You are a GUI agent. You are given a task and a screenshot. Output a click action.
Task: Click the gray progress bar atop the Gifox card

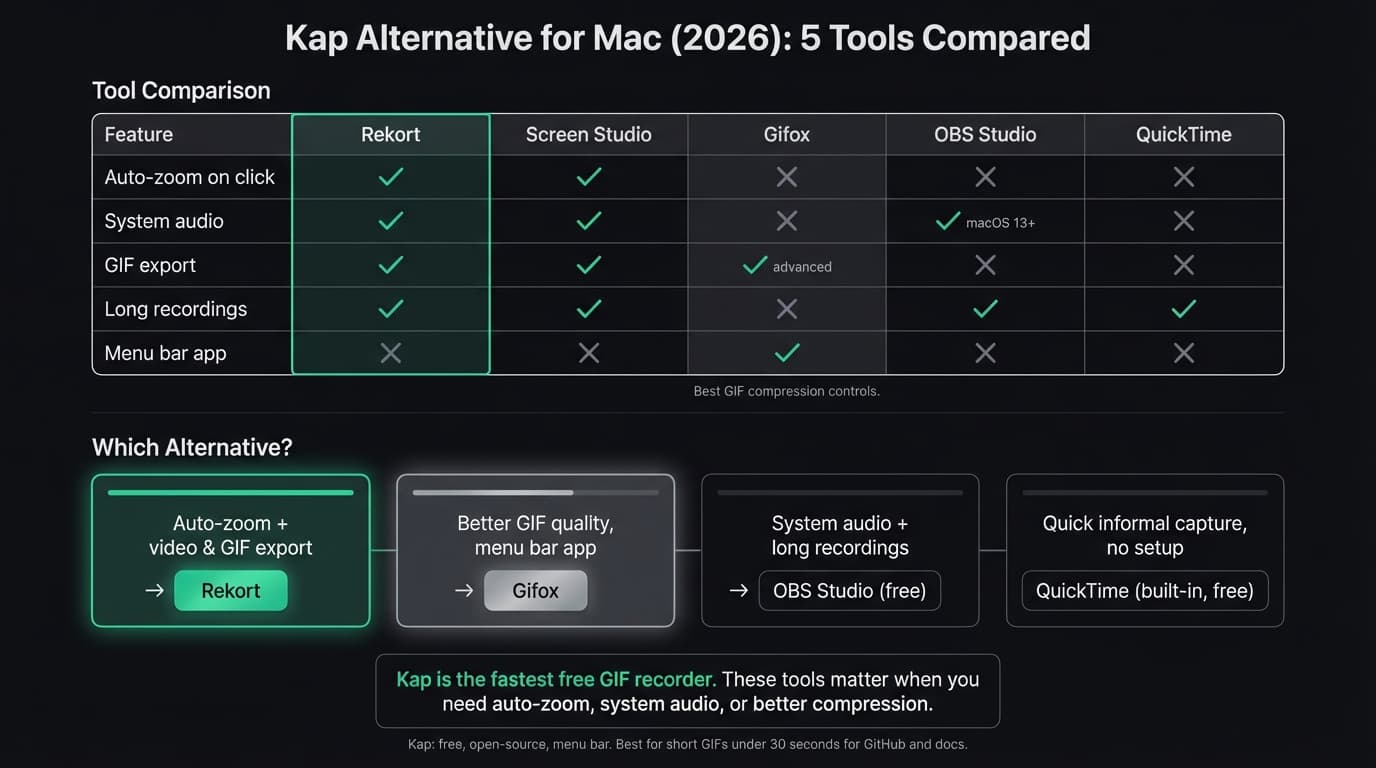(x=535, y=492)
